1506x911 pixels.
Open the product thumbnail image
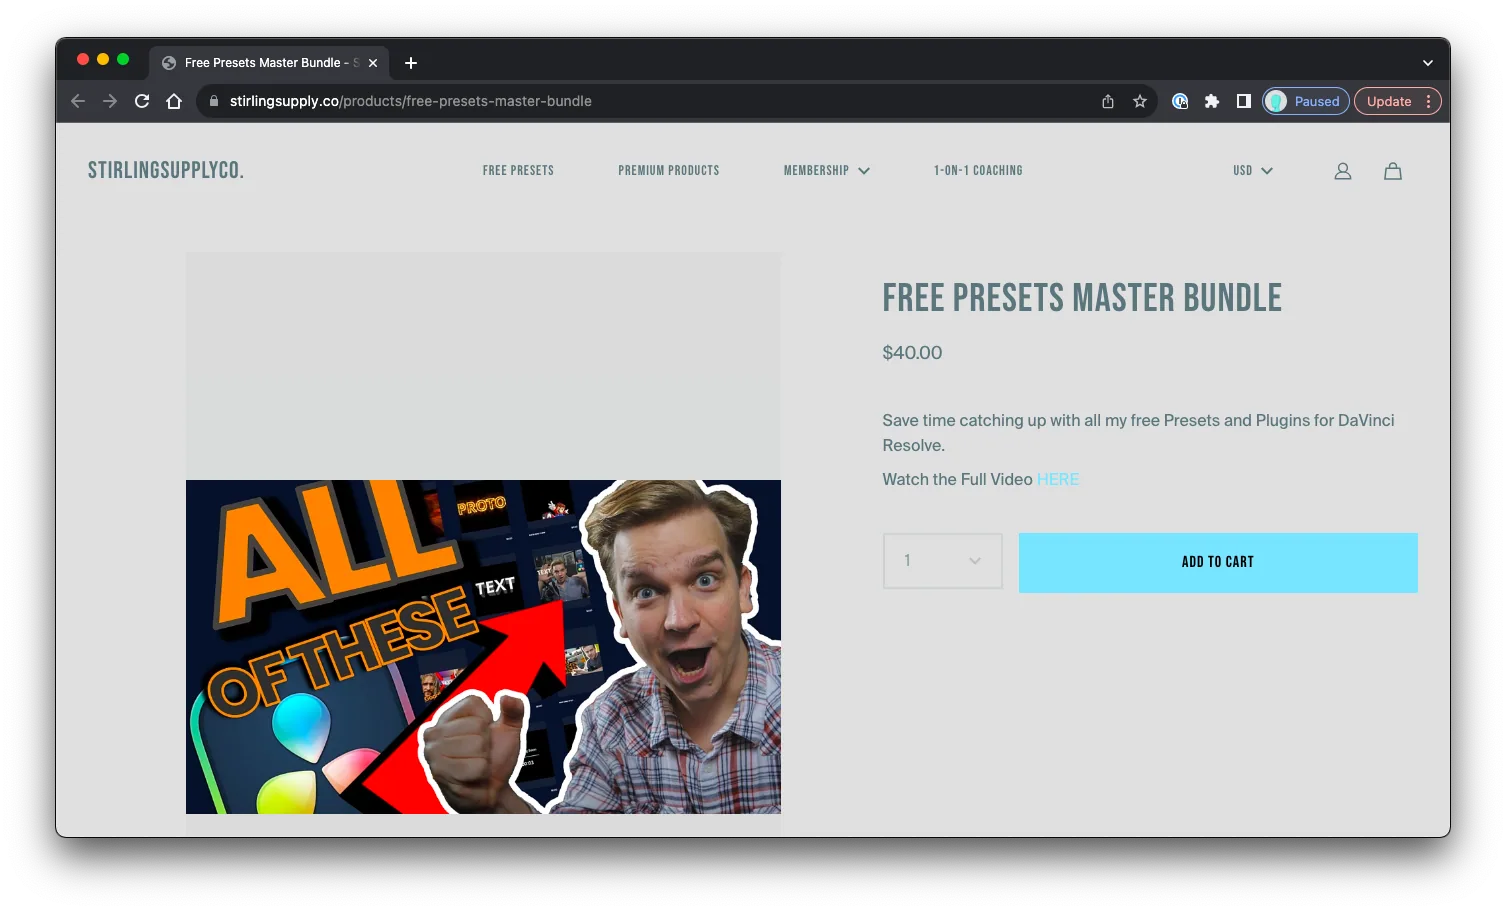483,646
